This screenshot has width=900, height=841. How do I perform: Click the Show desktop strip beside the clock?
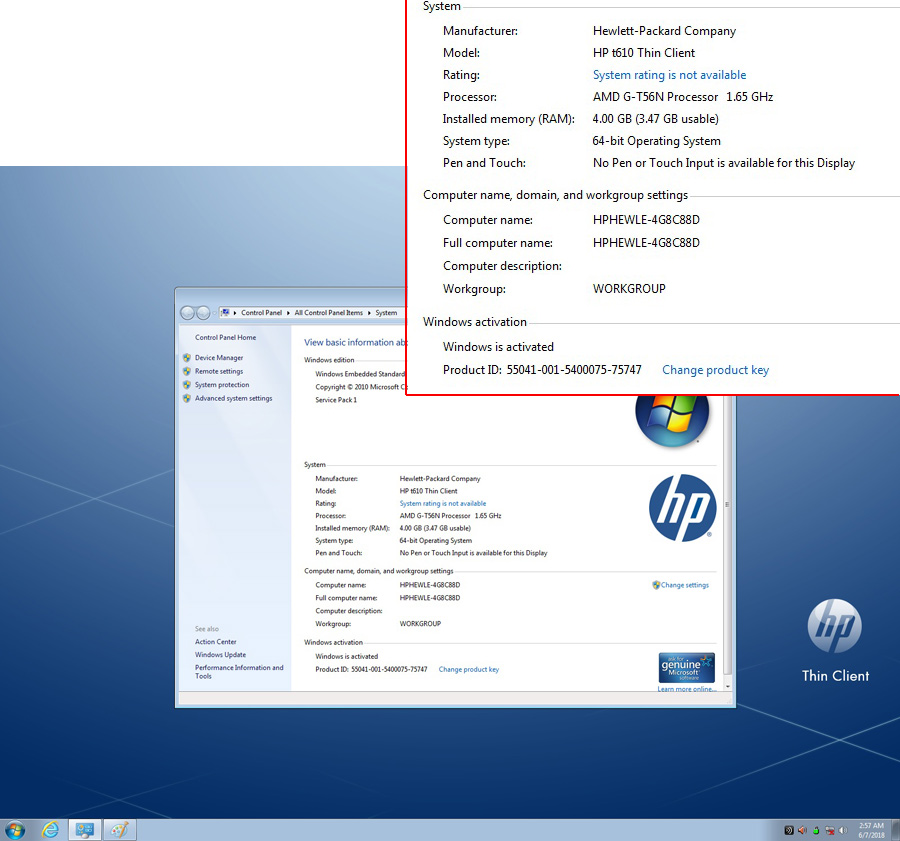[x=895, y=830]
